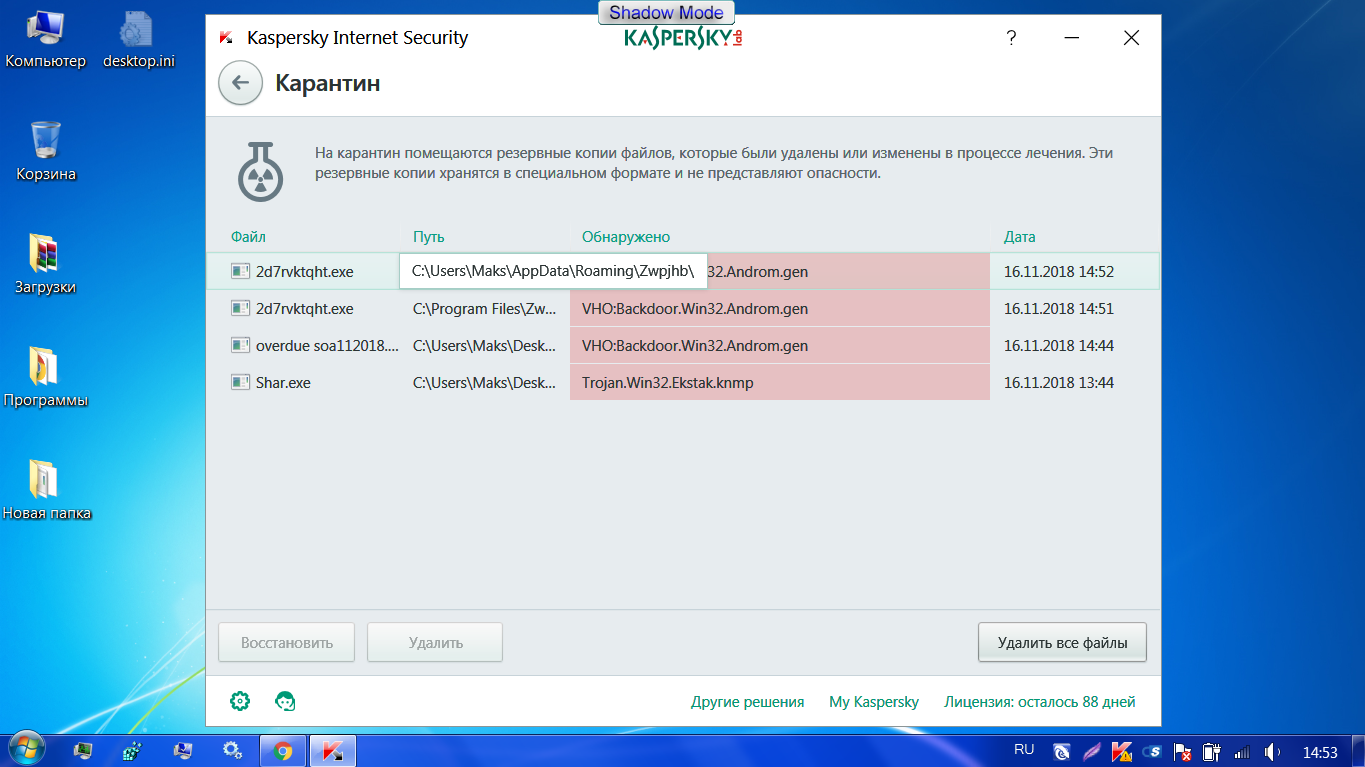The width and height of the screenshot is (1365, 767).
Task: Select the desktop.ini file on the desktop
Action: coord(139,41)
